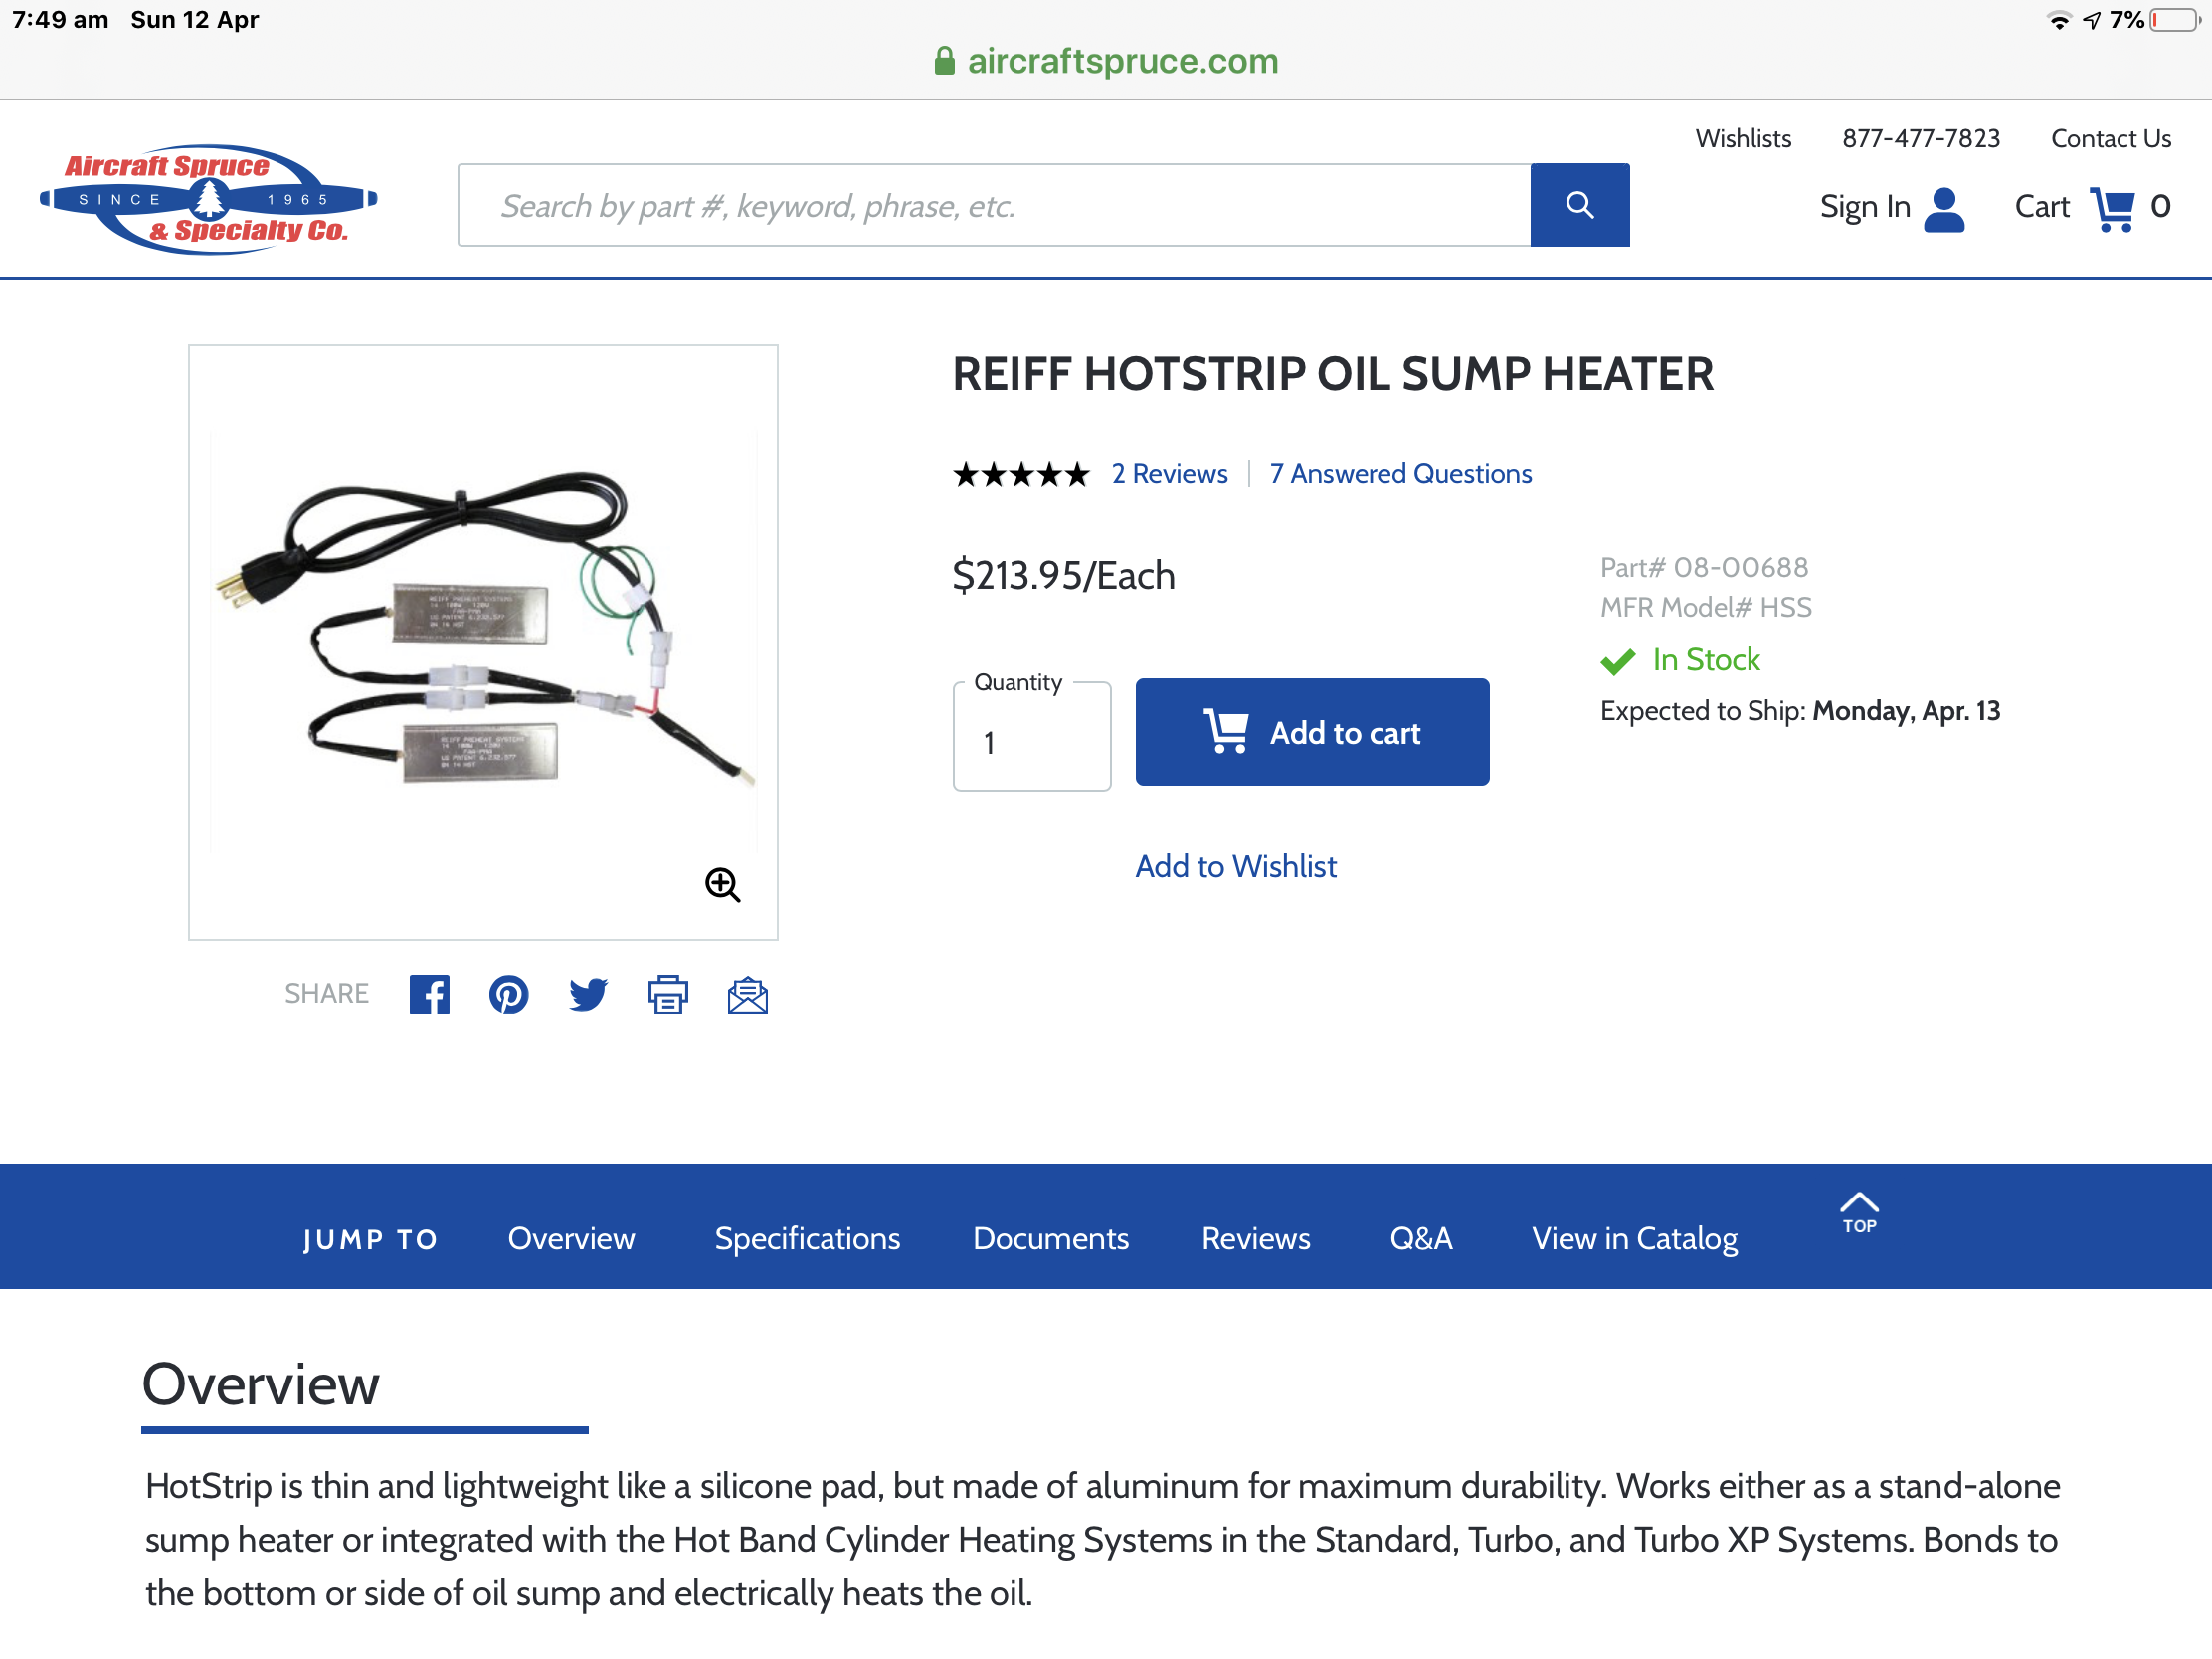Open Add to Wishlist link

coord(1236,866)
